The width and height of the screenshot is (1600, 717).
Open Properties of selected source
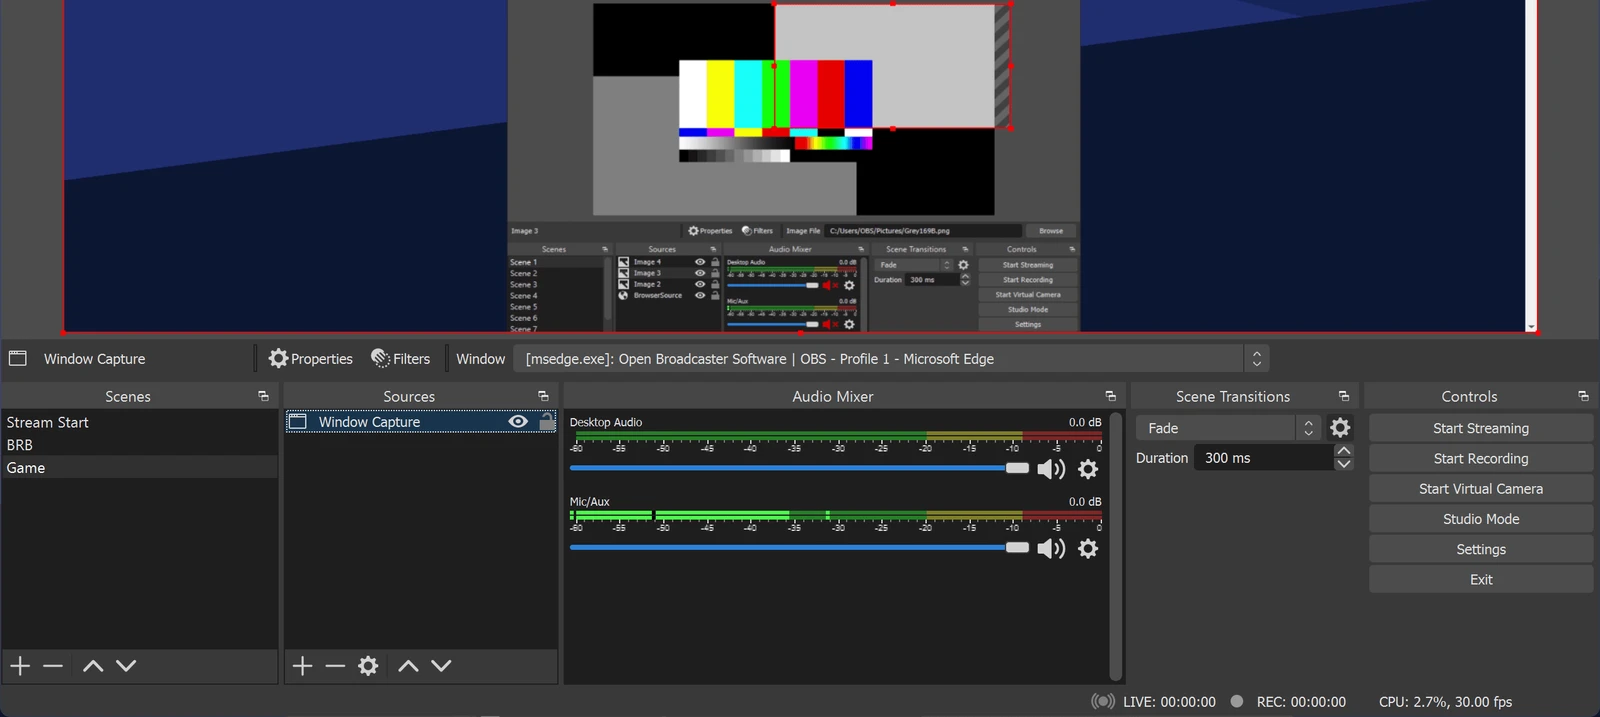point(310,359)
